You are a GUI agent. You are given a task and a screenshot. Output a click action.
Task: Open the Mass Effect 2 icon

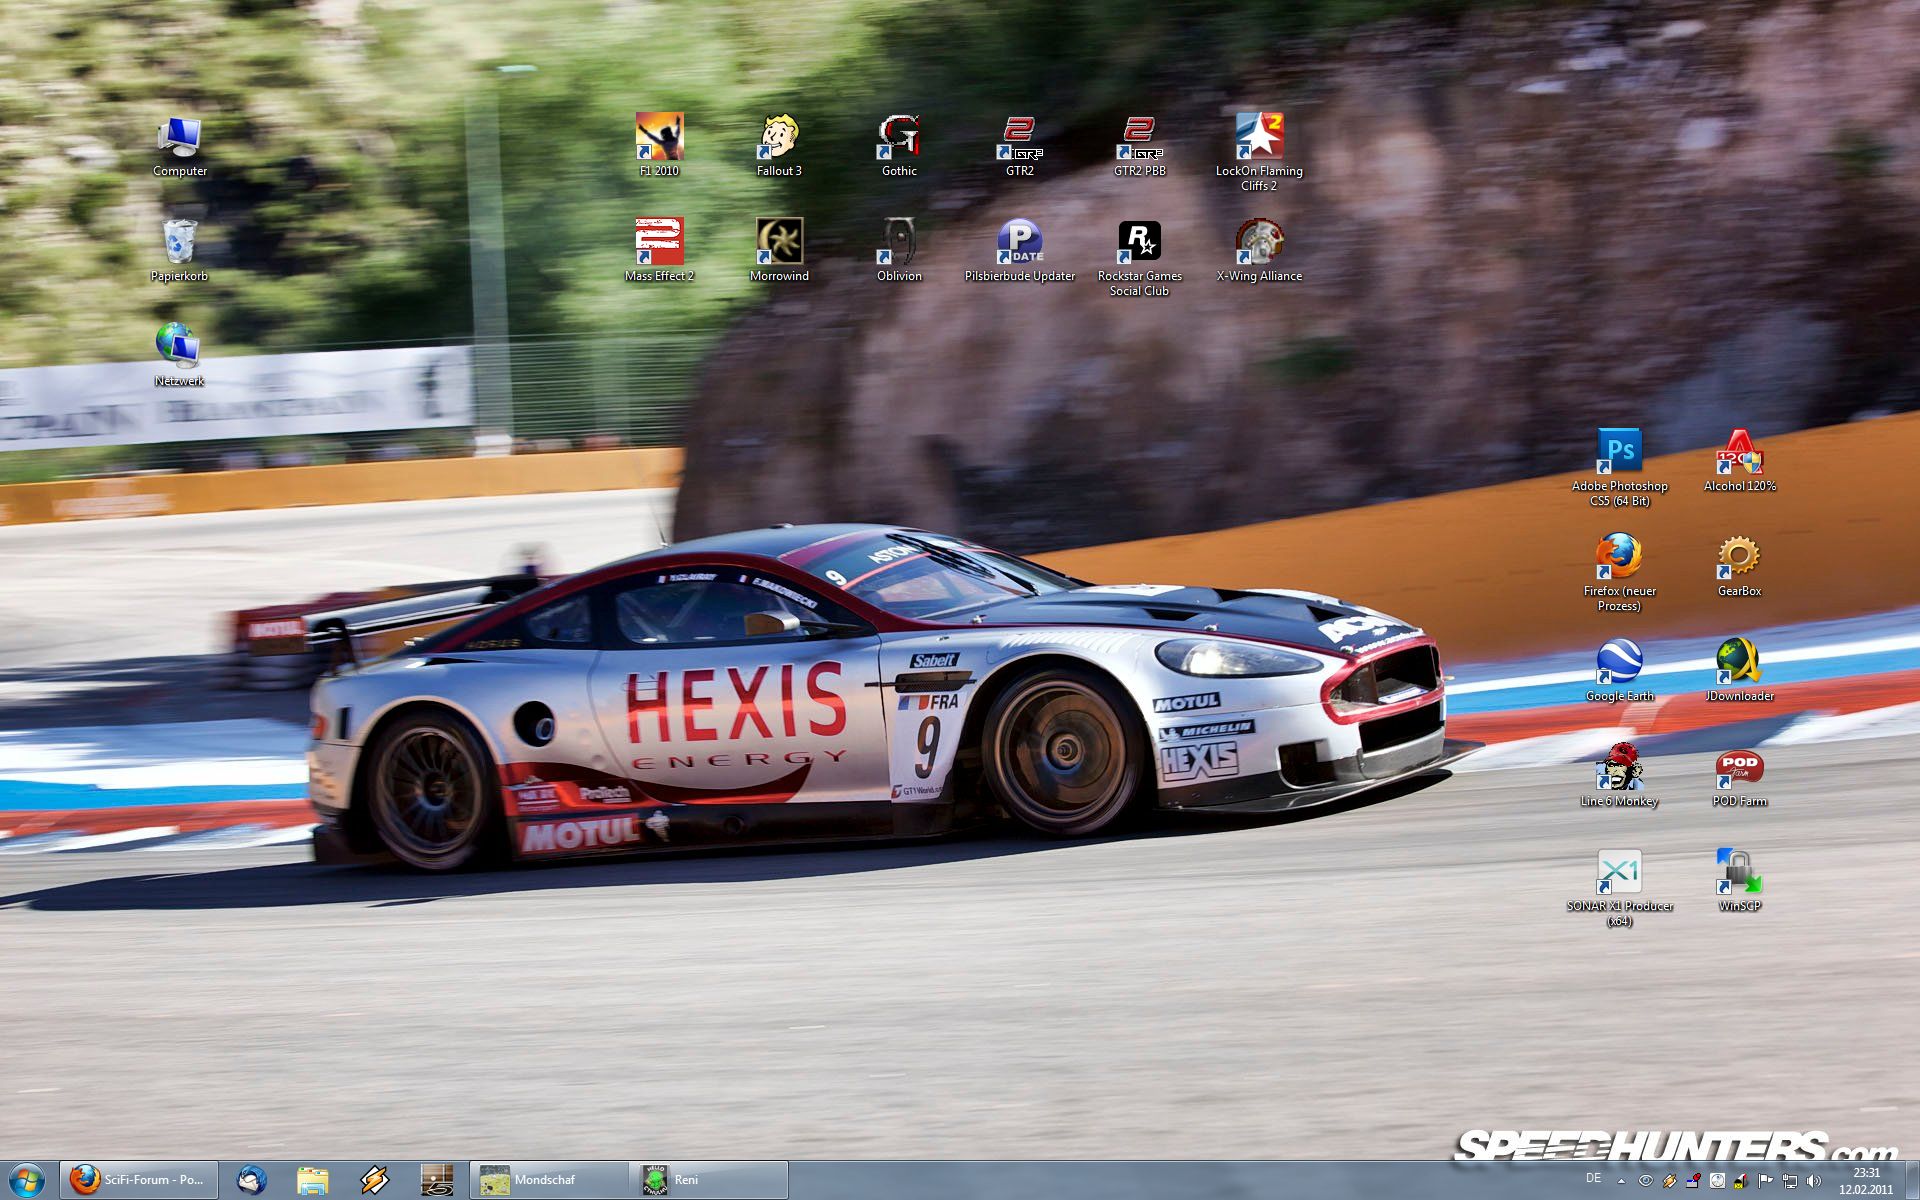(x=659, y=243)
